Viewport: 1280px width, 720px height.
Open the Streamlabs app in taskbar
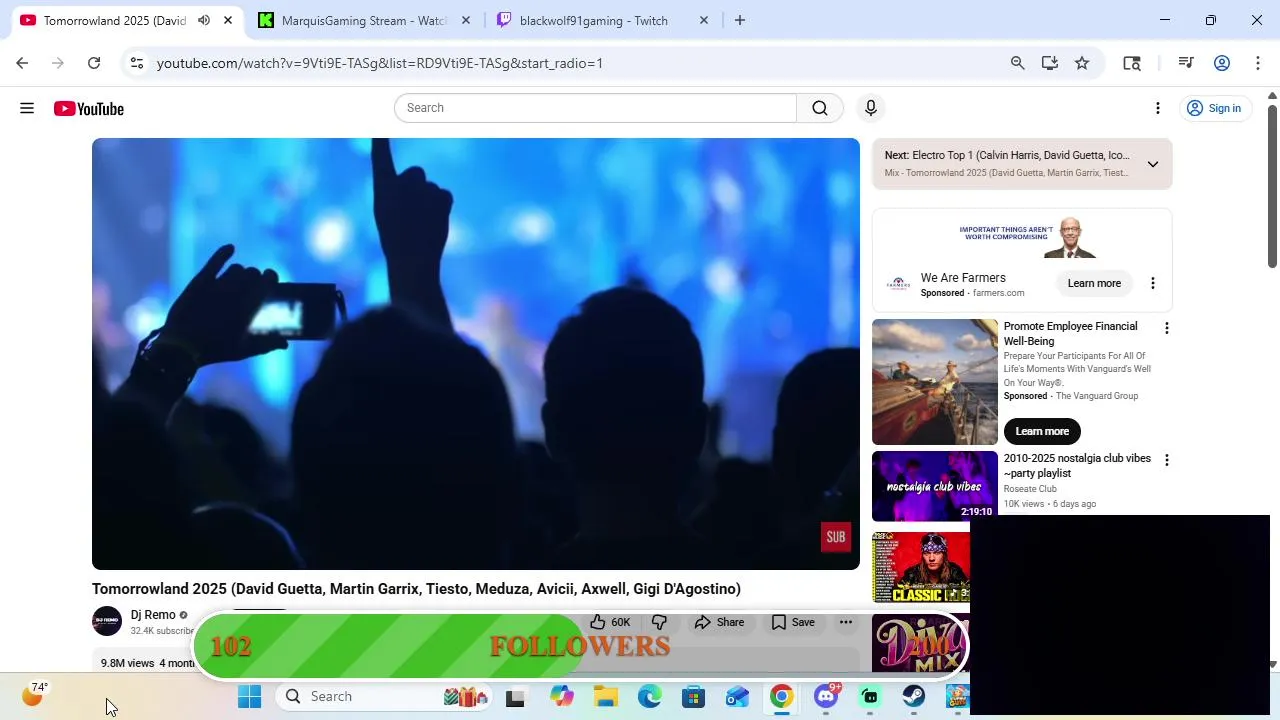(x=870, y=697)
